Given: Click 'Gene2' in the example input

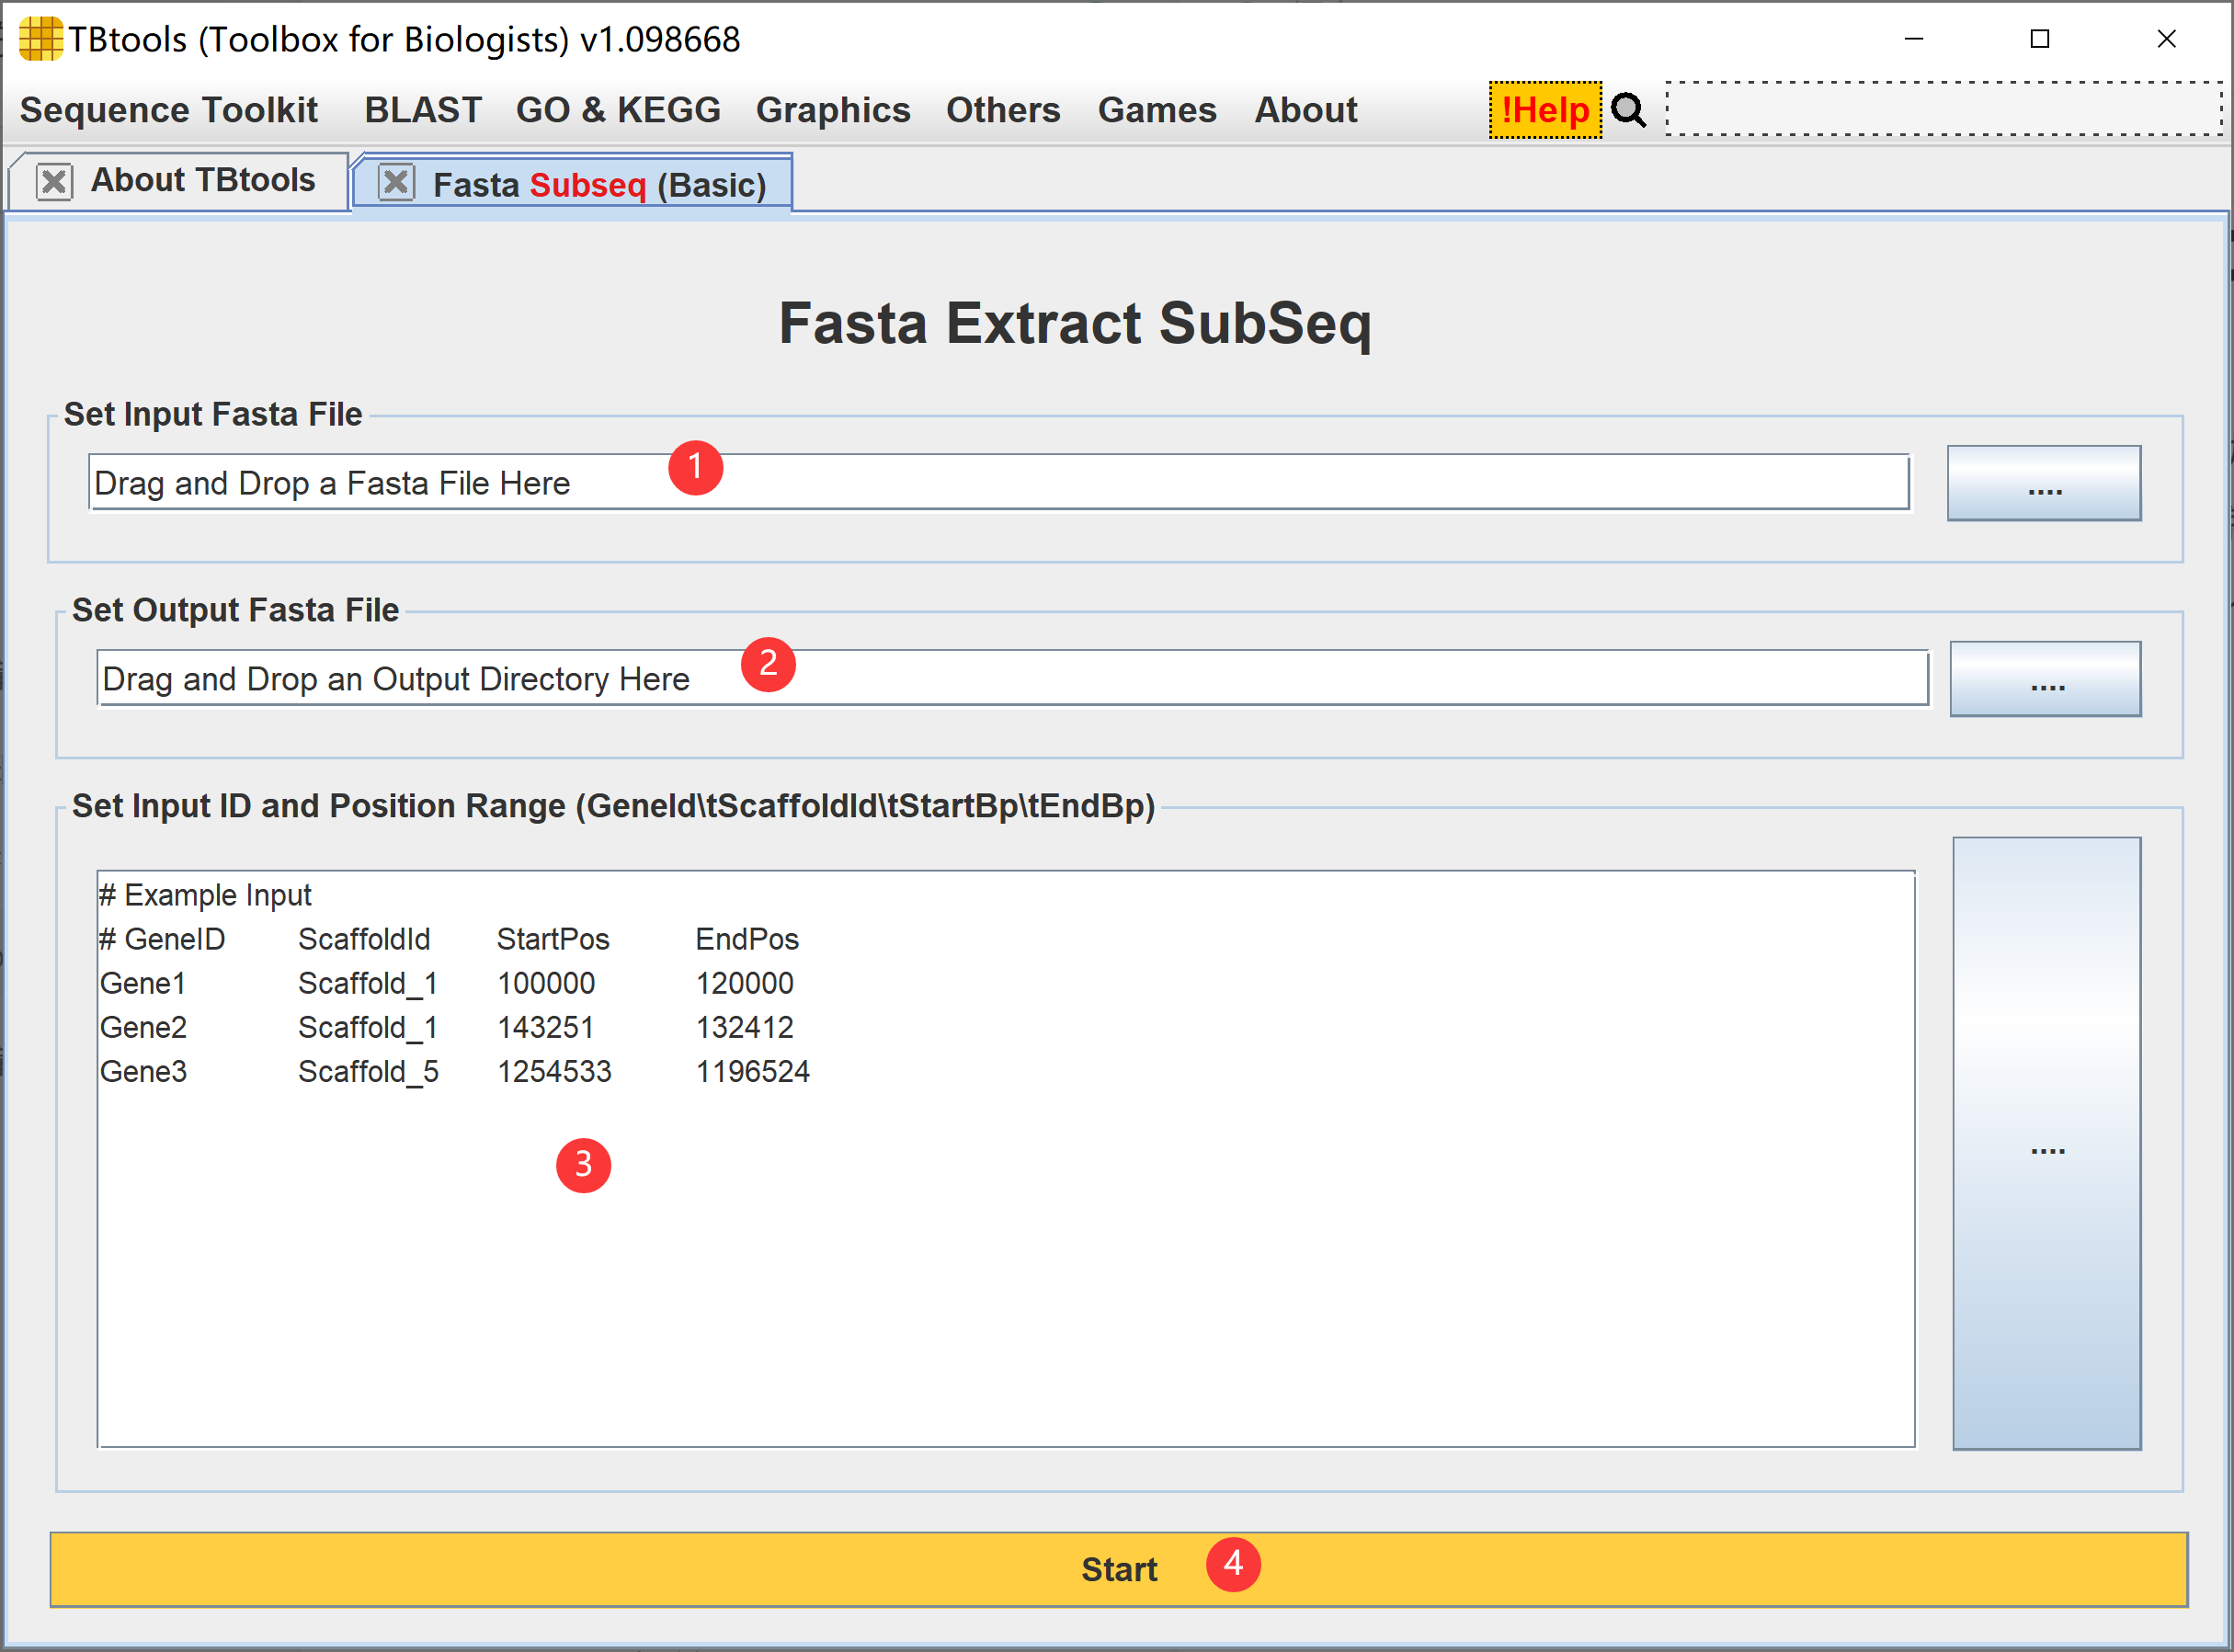Looking at the screenshot, I should click(x=143, y=1027).
